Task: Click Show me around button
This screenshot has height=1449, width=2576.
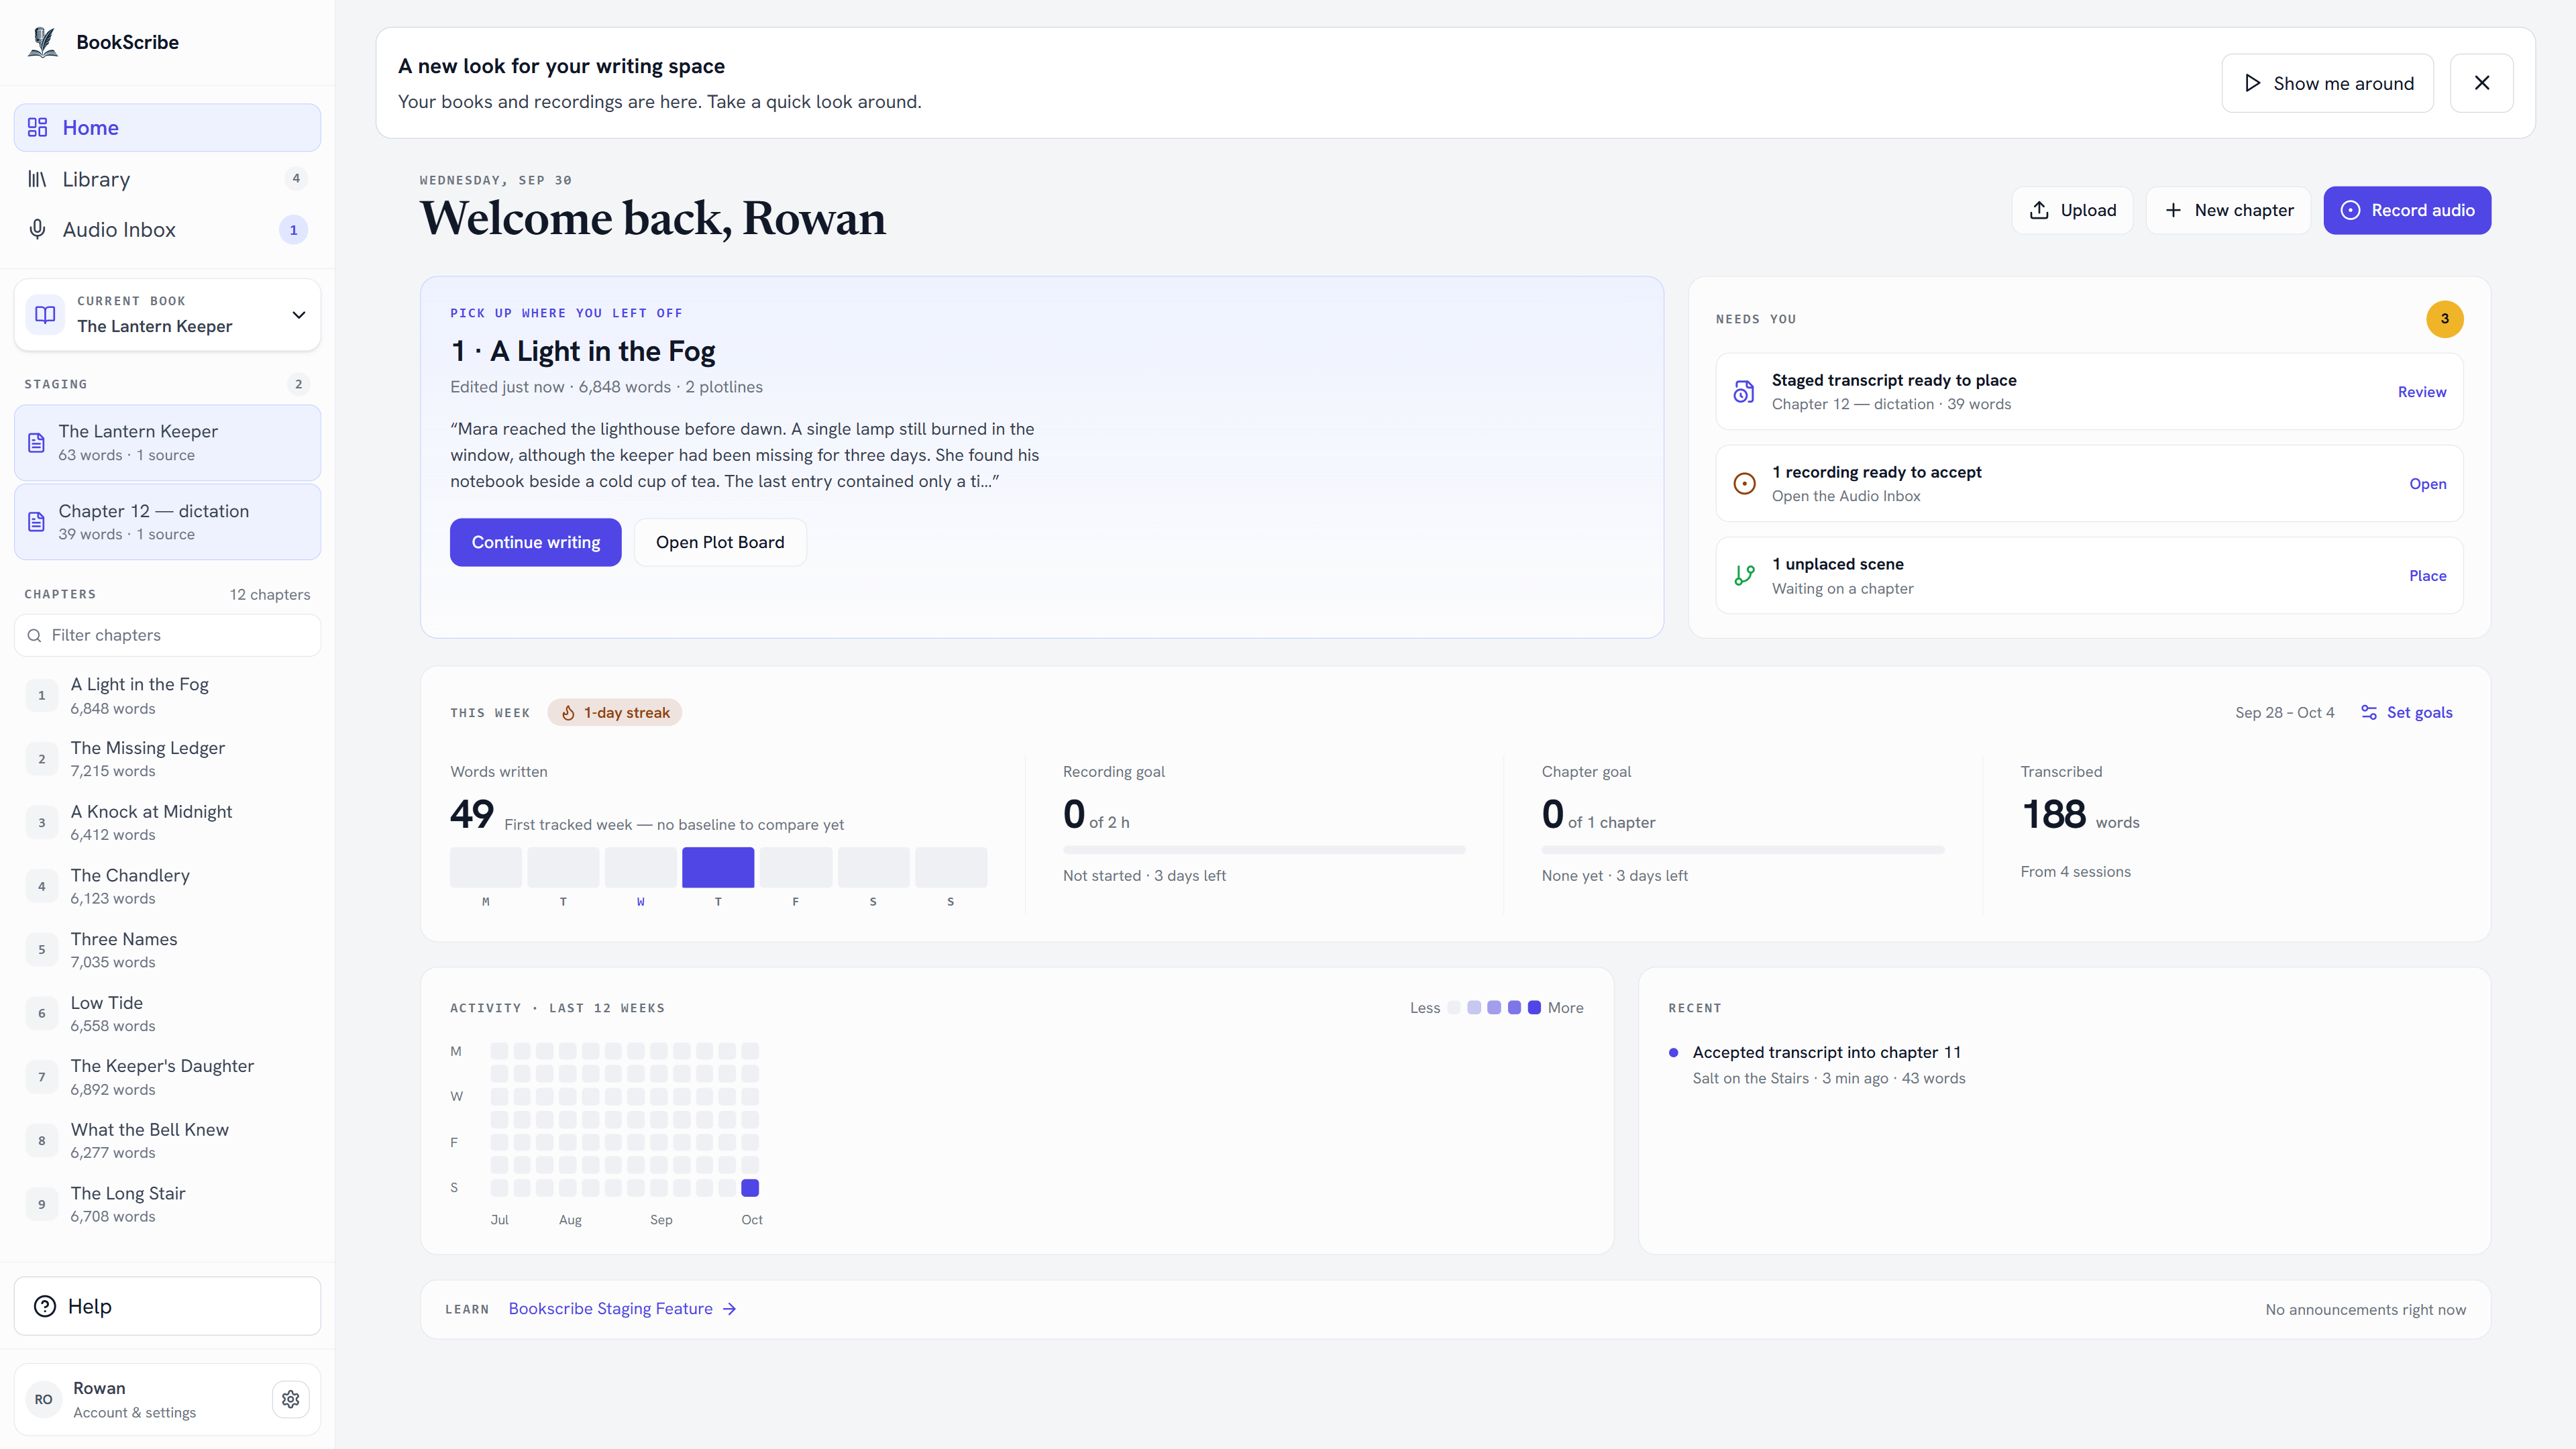Action: [2328, 83]
